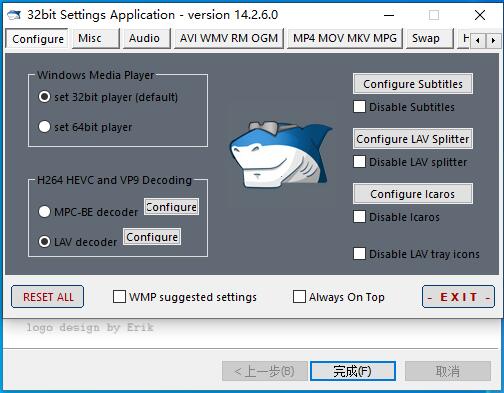This screenshot has height=393, width=504.
Task: Click Configure LAV Splitter button
Action: point(413,139)
